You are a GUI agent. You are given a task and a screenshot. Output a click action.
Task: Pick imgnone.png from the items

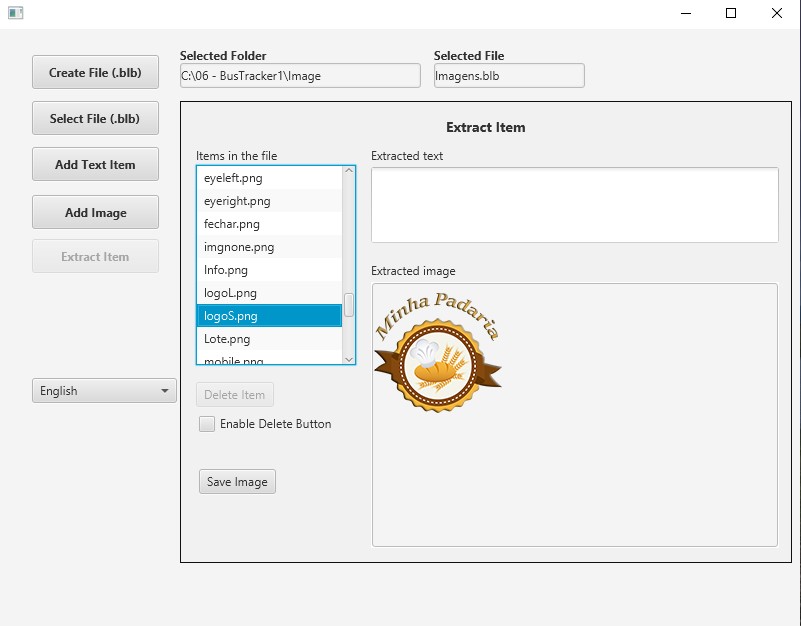[x=269, y=247]
